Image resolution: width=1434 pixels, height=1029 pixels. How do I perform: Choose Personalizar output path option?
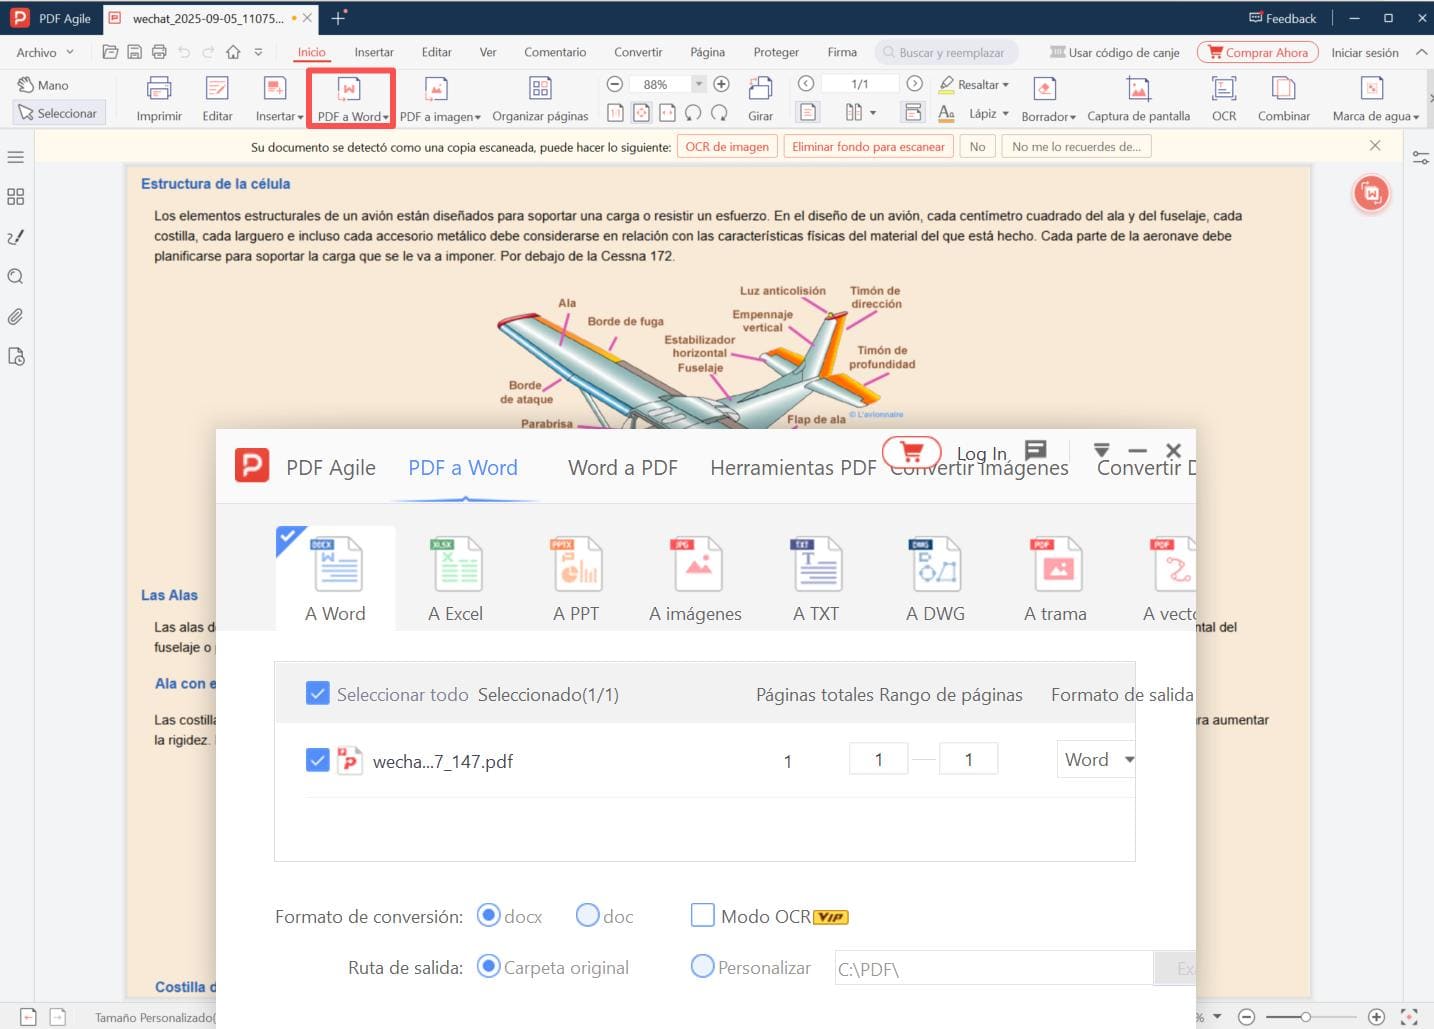click(703, 967)
